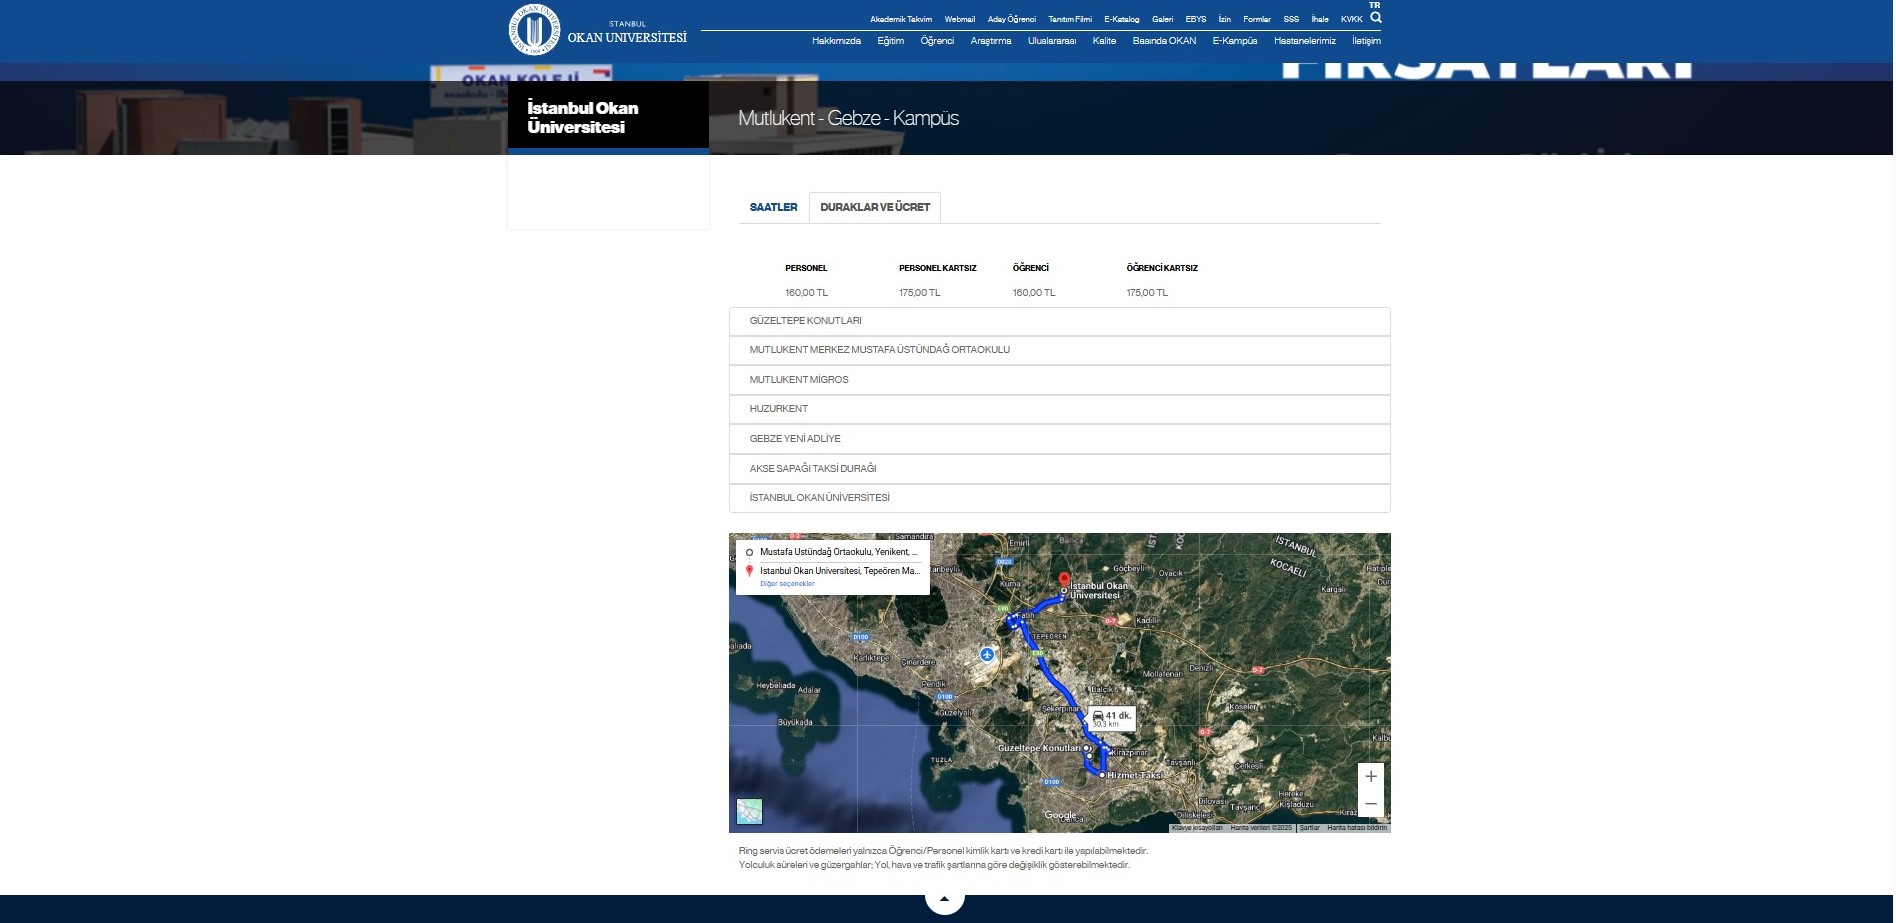Click the PERSONEL 160,00 TL price
The image size is (1896, 923).
806,293
